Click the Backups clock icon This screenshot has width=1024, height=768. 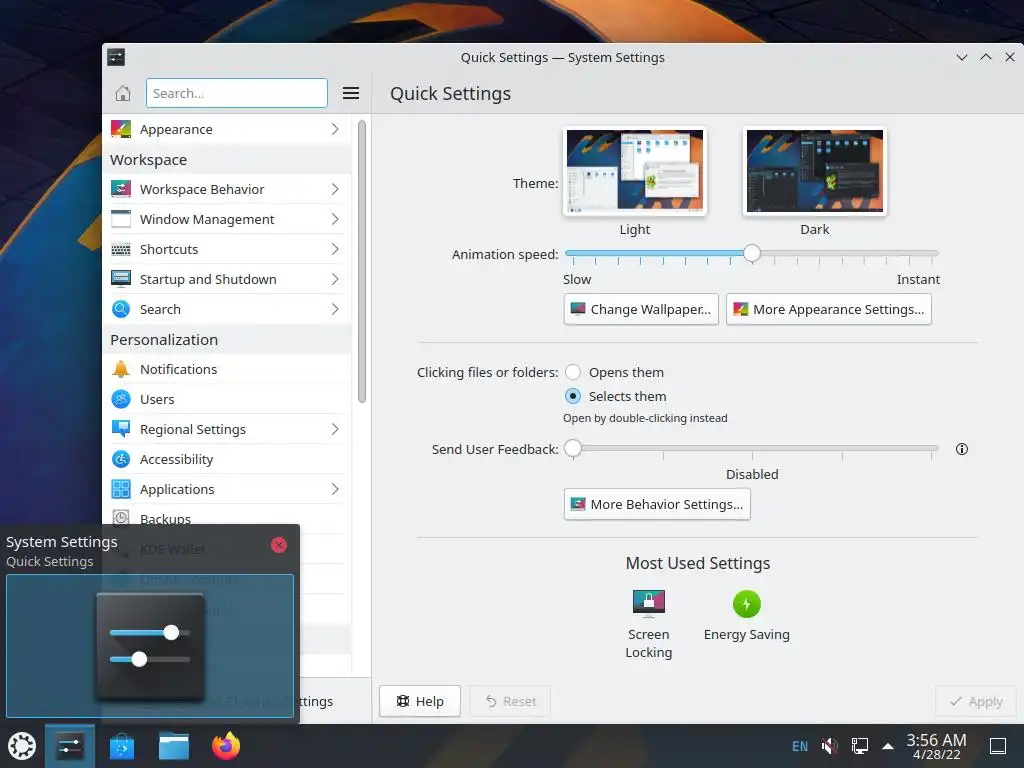(x=121, y=518)
